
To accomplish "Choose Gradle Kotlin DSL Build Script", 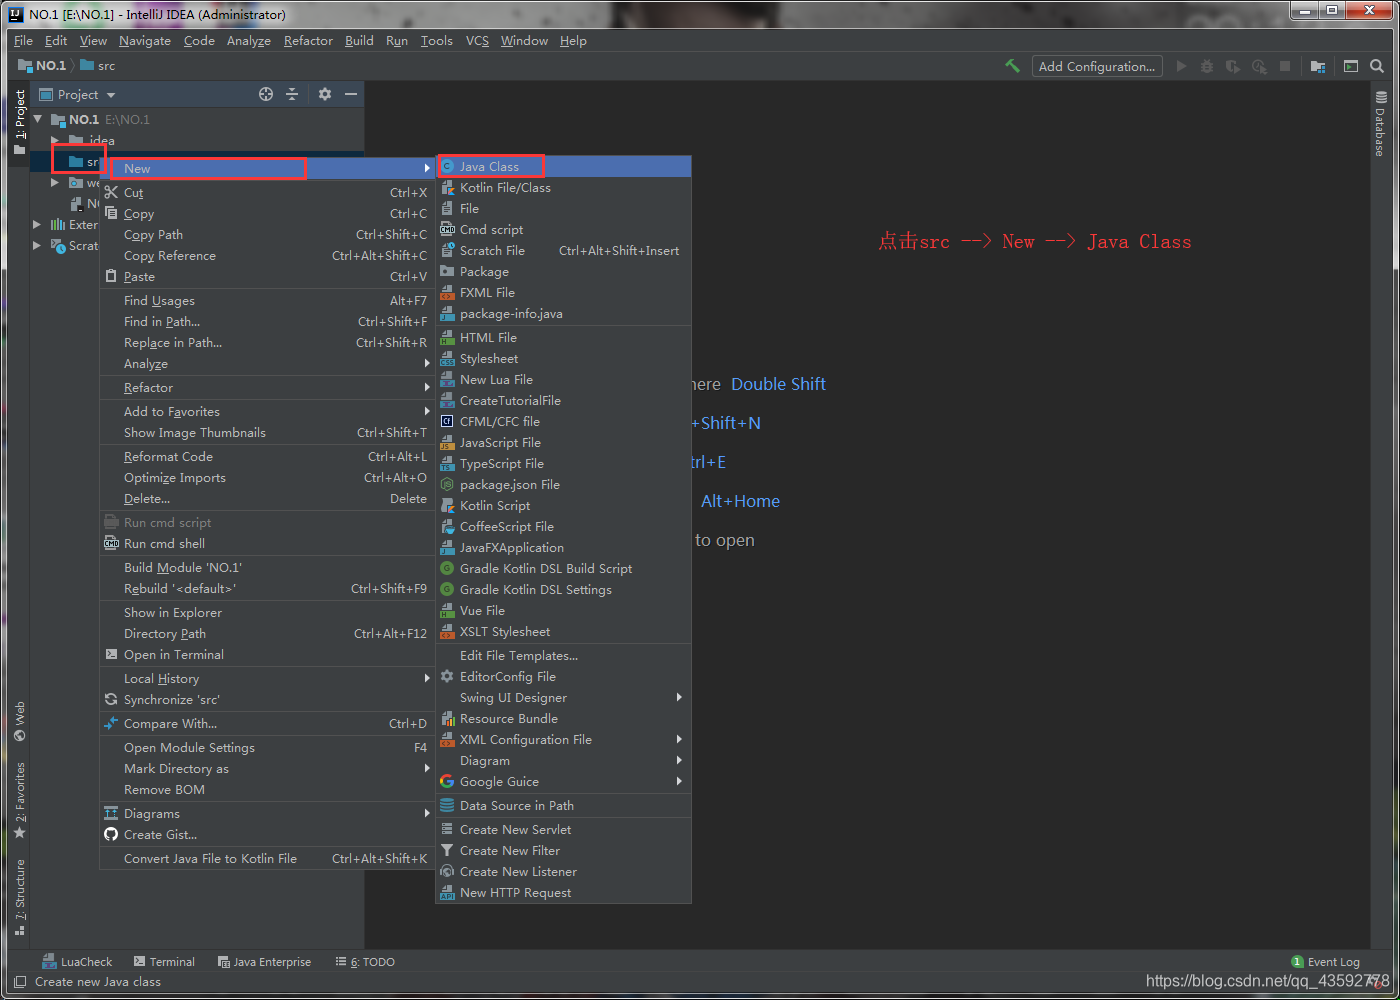I will [x=564, y=569].
